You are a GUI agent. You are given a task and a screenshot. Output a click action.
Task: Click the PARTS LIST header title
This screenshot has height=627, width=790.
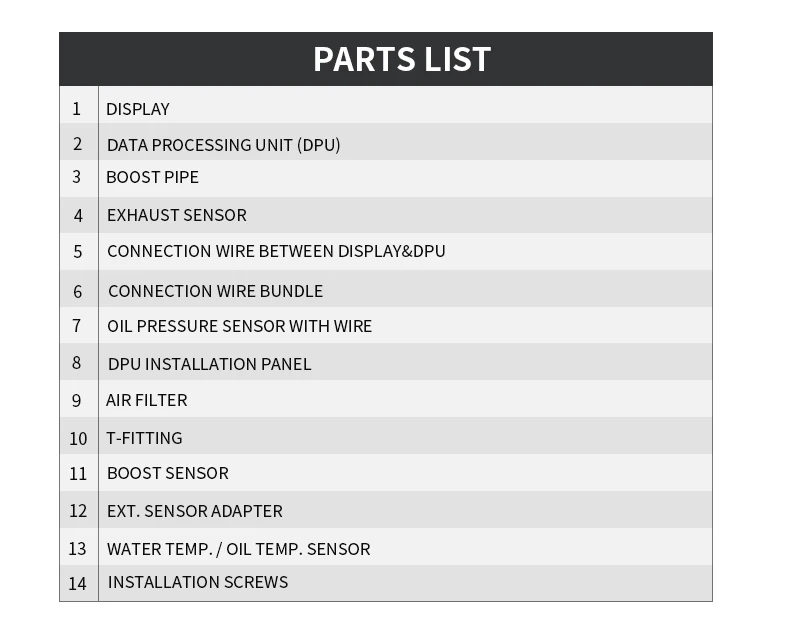[x=402, y=59]
